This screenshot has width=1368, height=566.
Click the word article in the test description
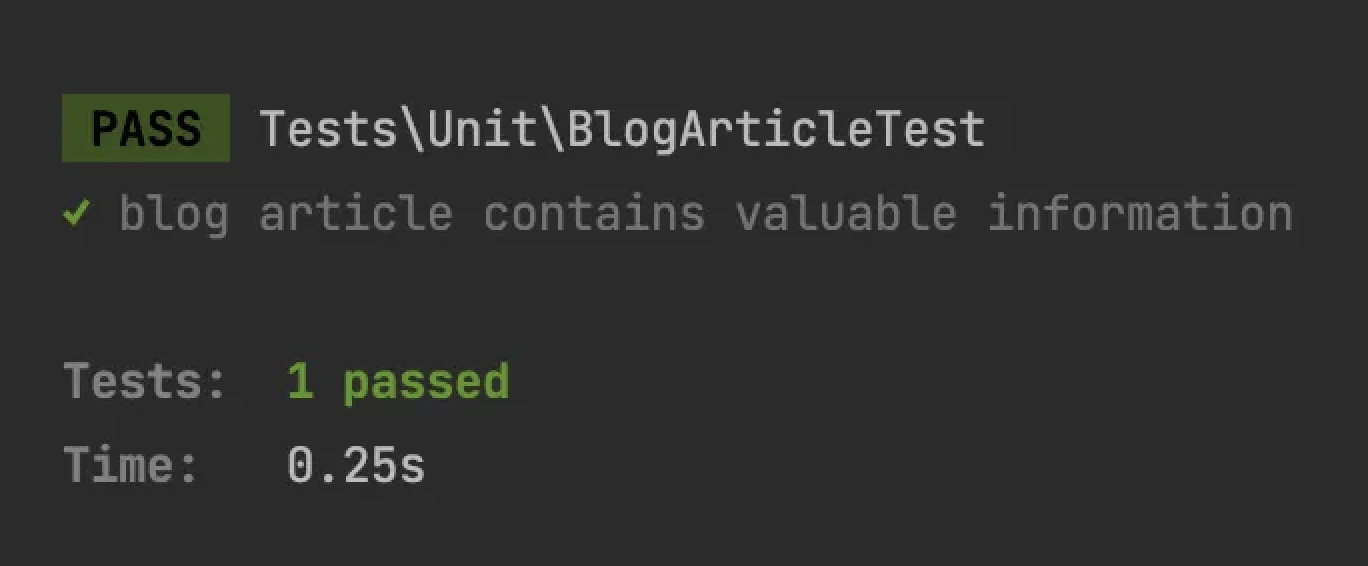coord(356,214)
